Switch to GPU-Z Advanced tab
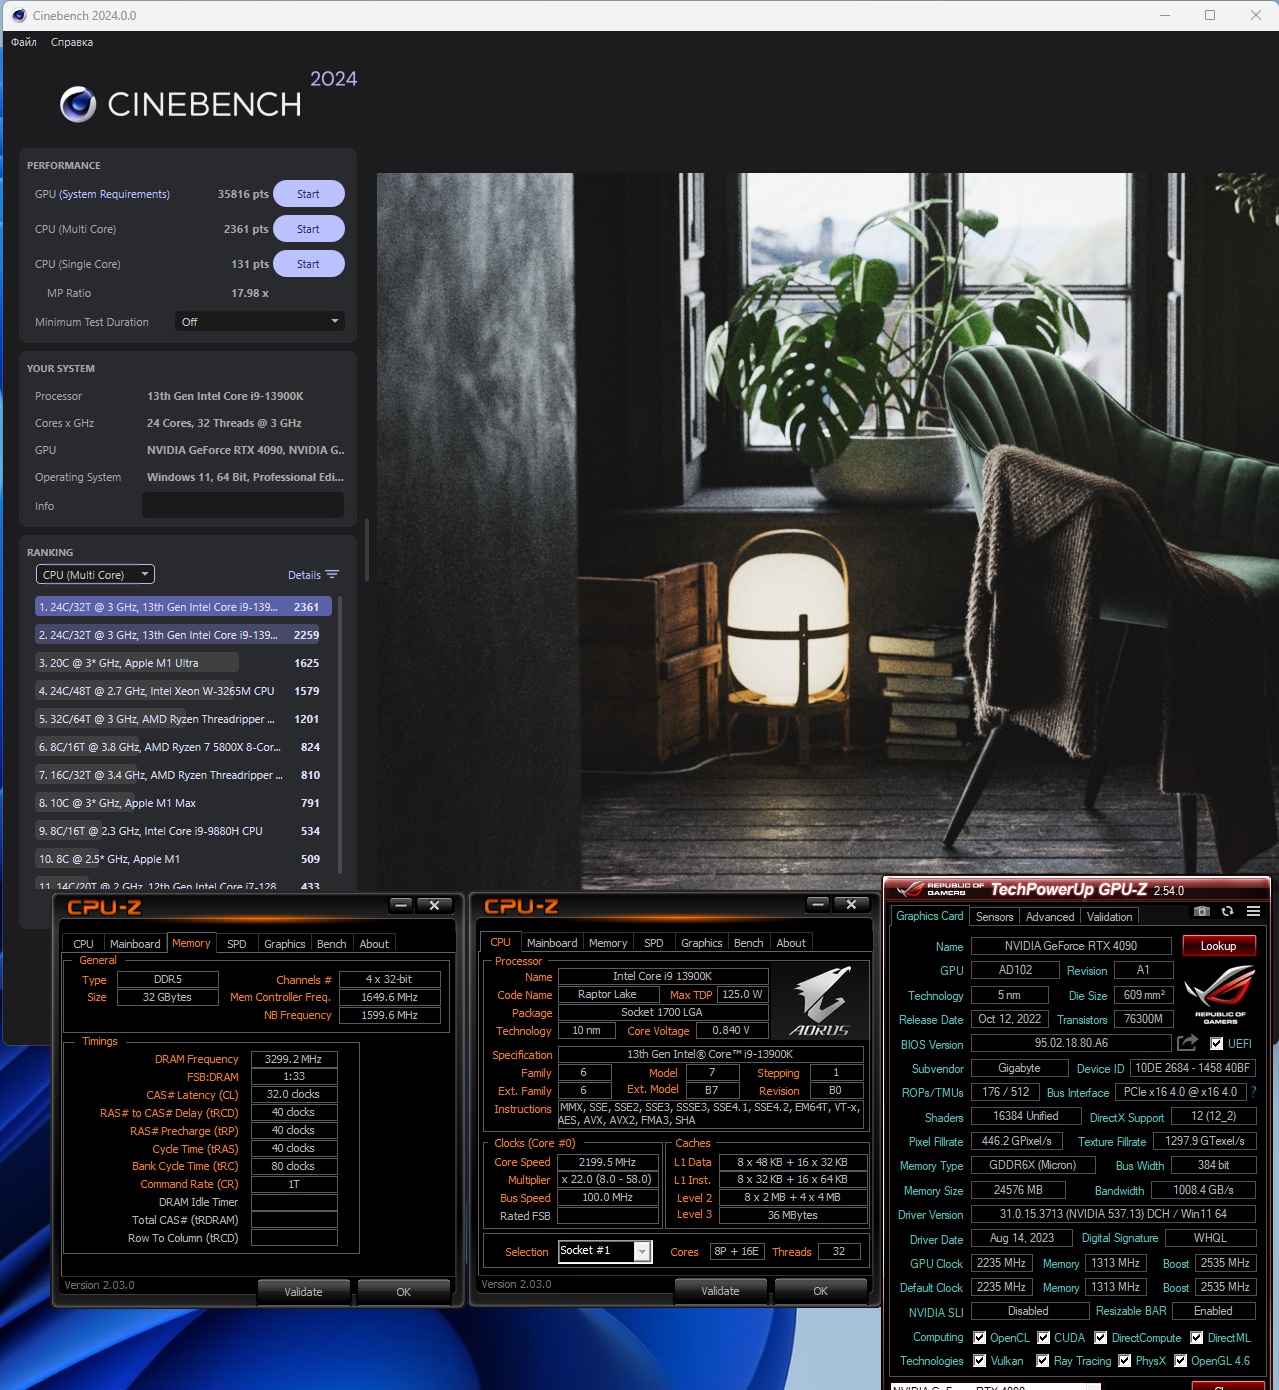This screenshot has height=1390, width=1279. pyautogui.click(x=1050, y=917)
